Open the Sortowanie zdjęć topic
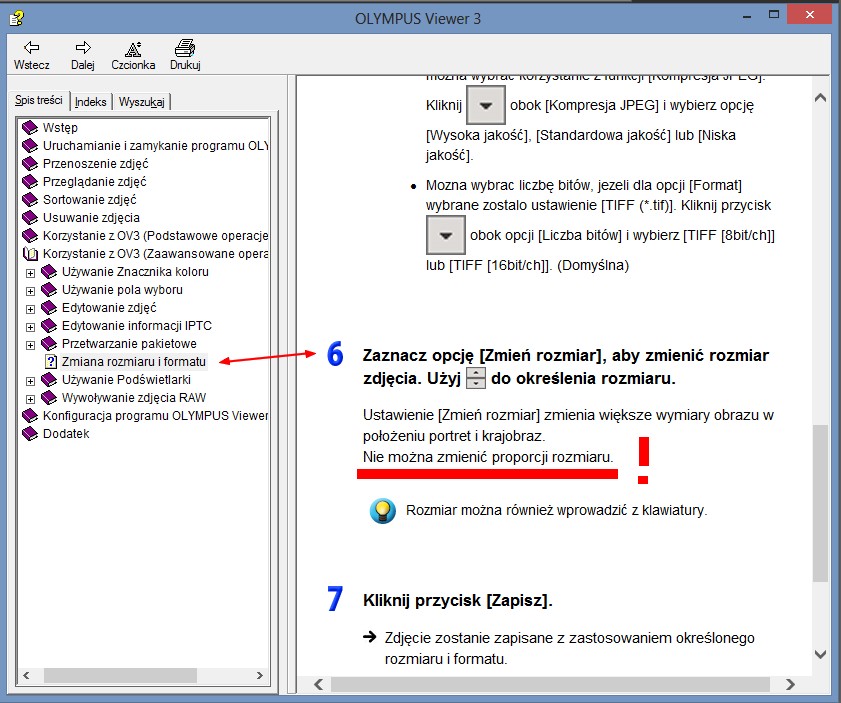The image size is (841, 703). click(91, 200)
